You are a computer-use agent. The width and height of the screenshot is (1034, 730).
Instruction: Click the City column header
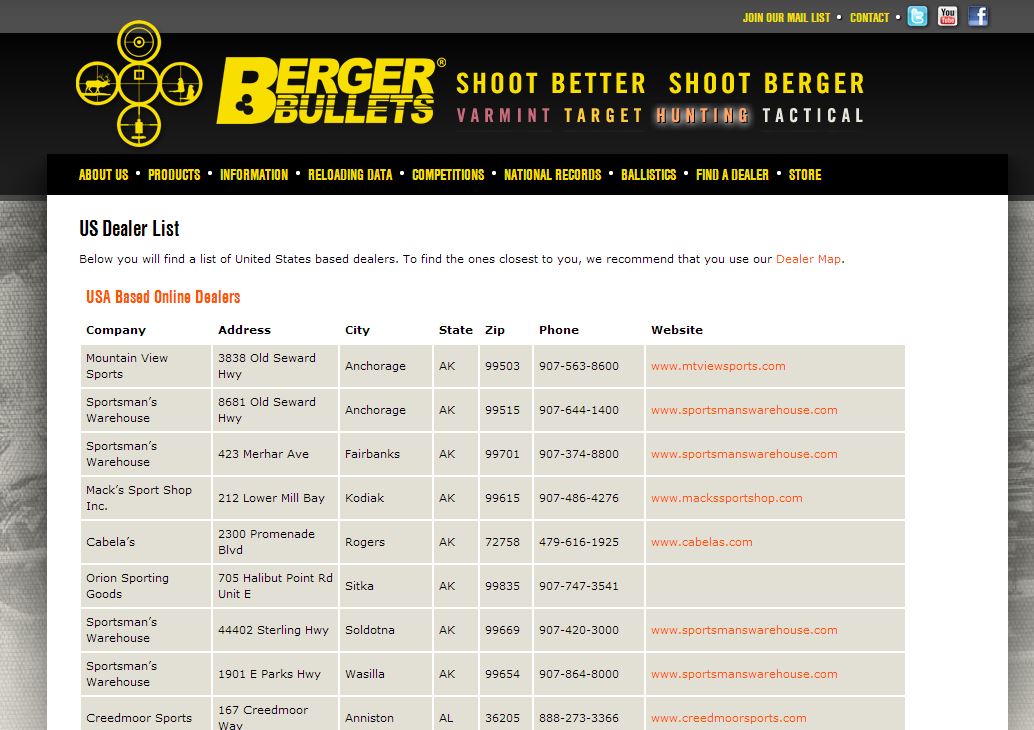357,330
